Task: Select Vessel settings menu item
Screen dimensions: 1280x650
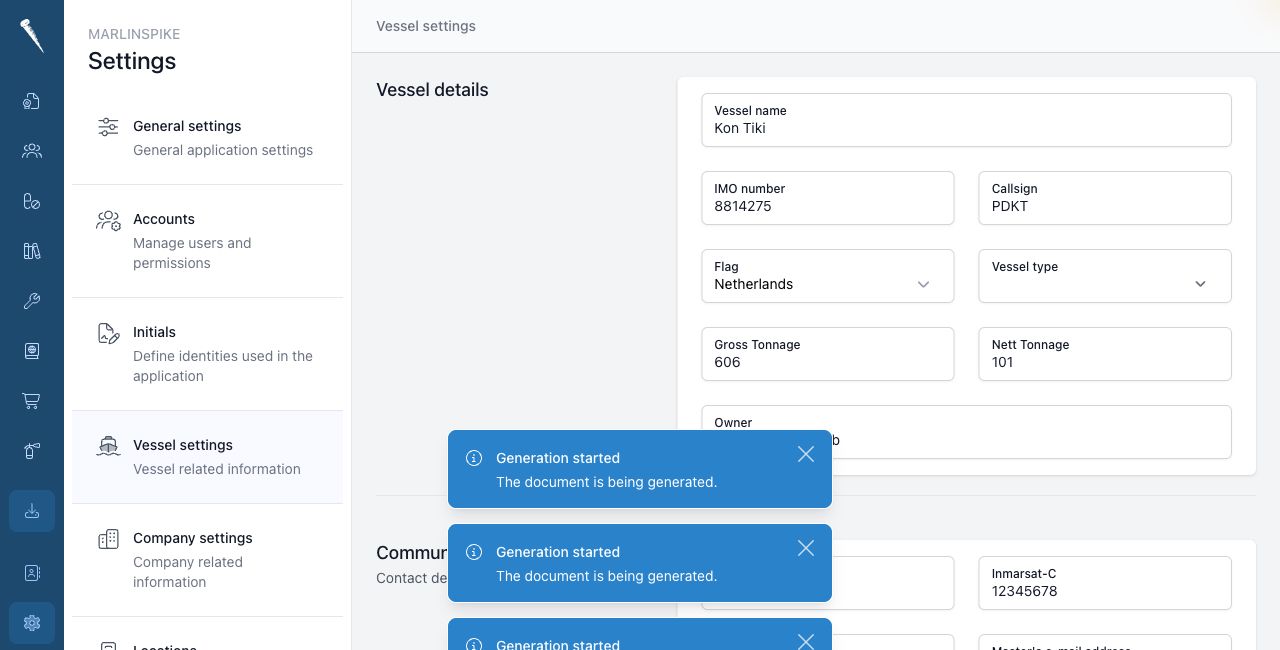Action: (207, 457)
